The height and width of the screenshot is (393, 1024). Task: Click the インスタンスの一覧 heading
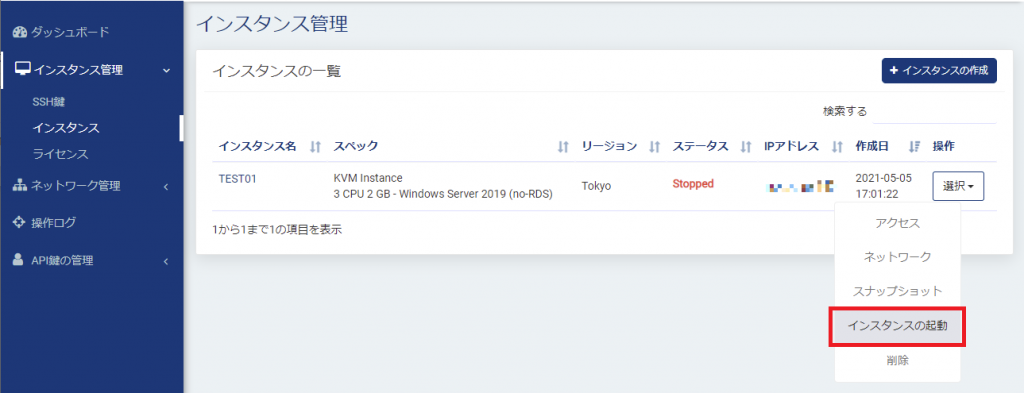click(276, 71)
